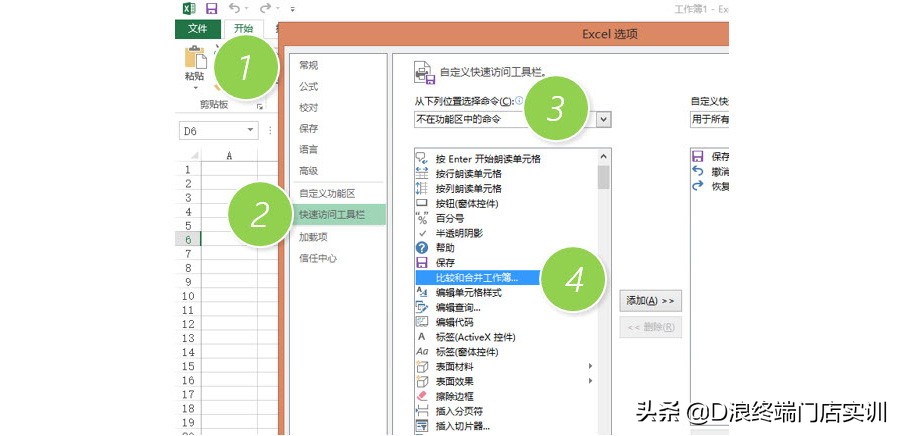Select row 6 header
Screen dimensions: 900x436
click(x=188, y=240)
